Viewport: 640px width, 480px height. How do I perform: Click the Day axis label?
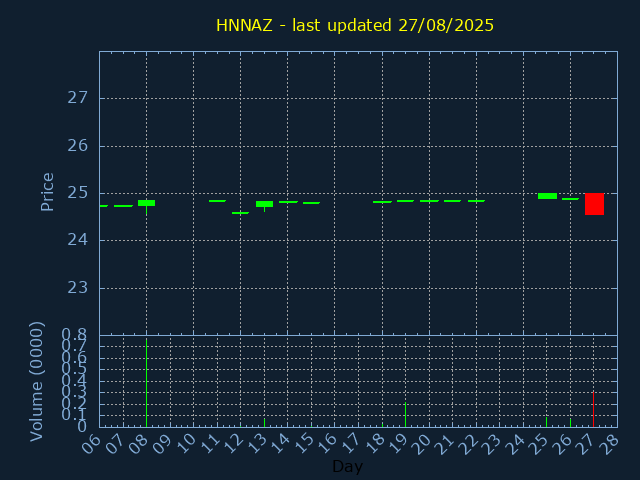347,466
